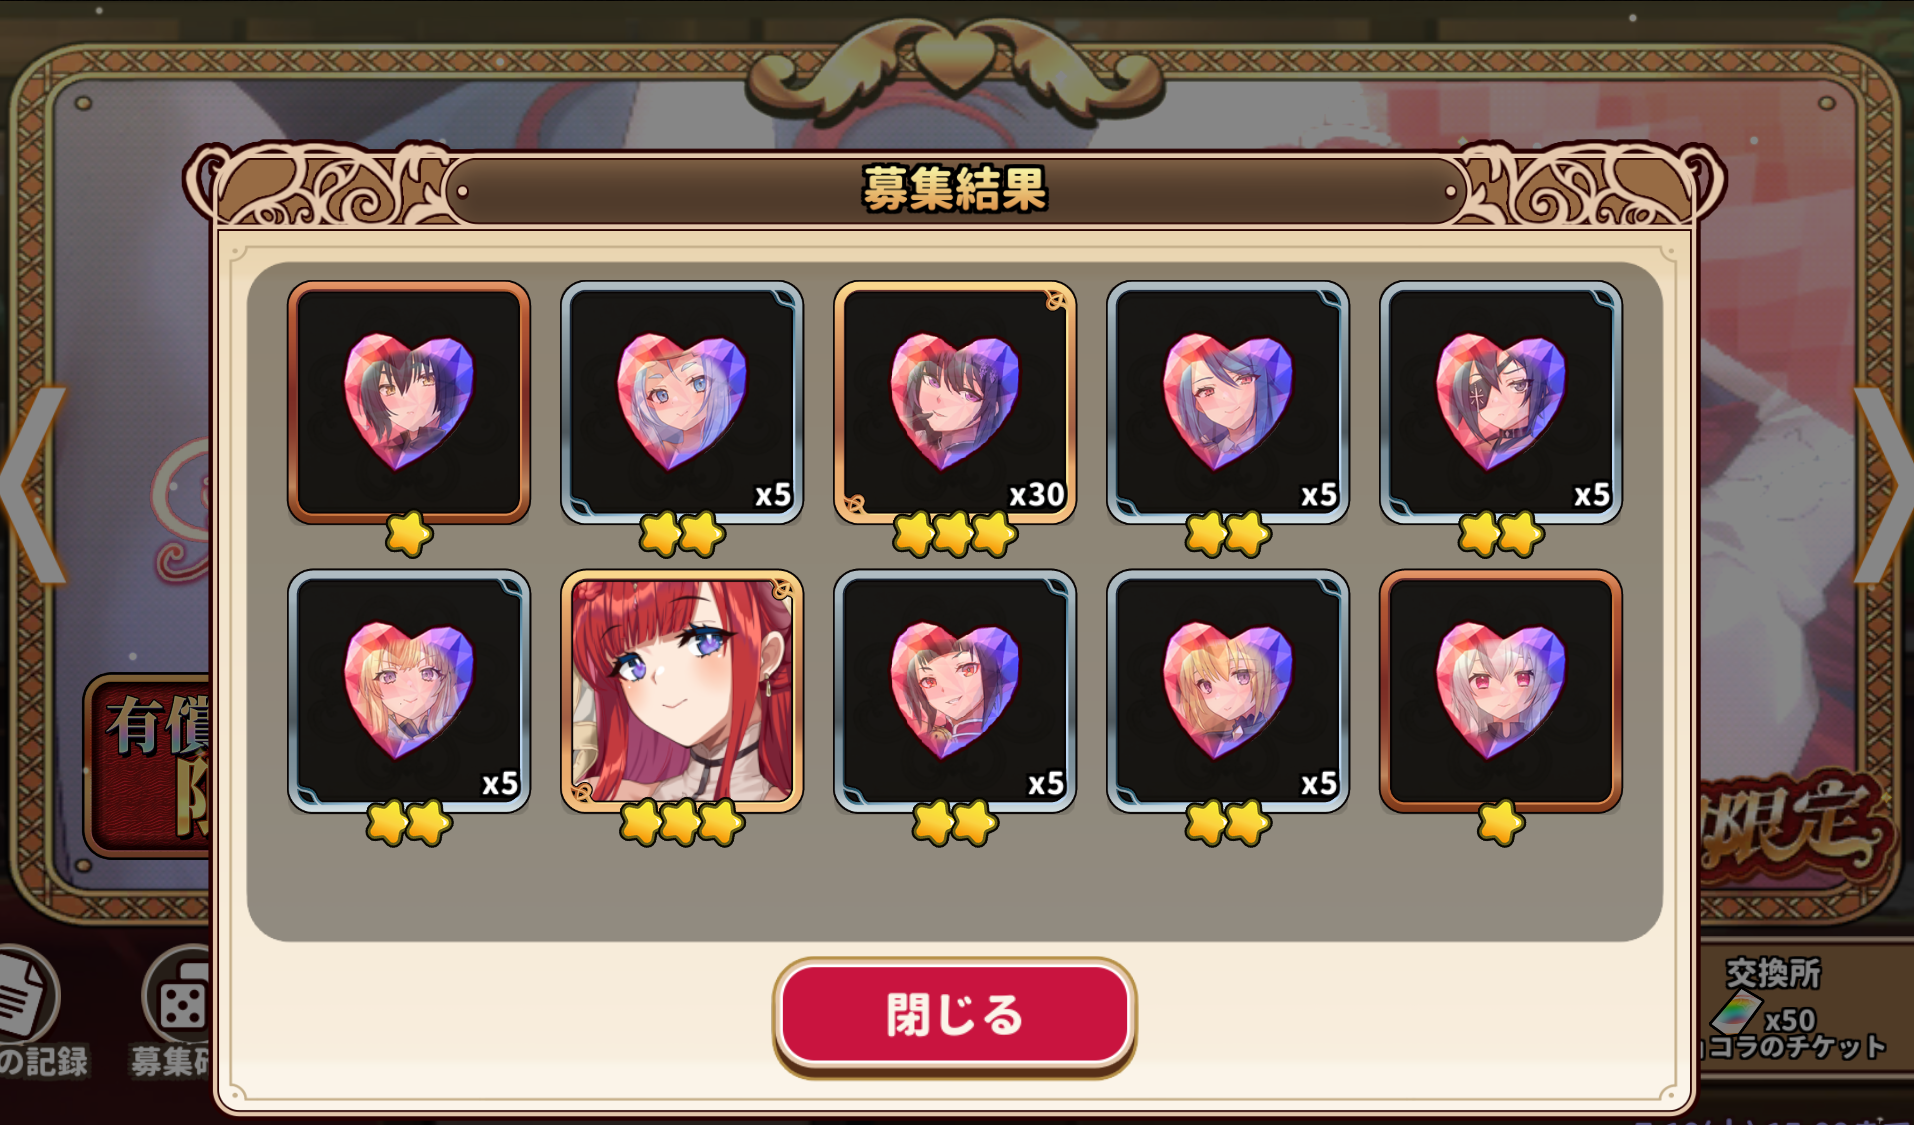The image size is (1914, 1125).
Task: Click the 有償 paid recruitment button
Action: pyautogui.click(x=149, y=766)
